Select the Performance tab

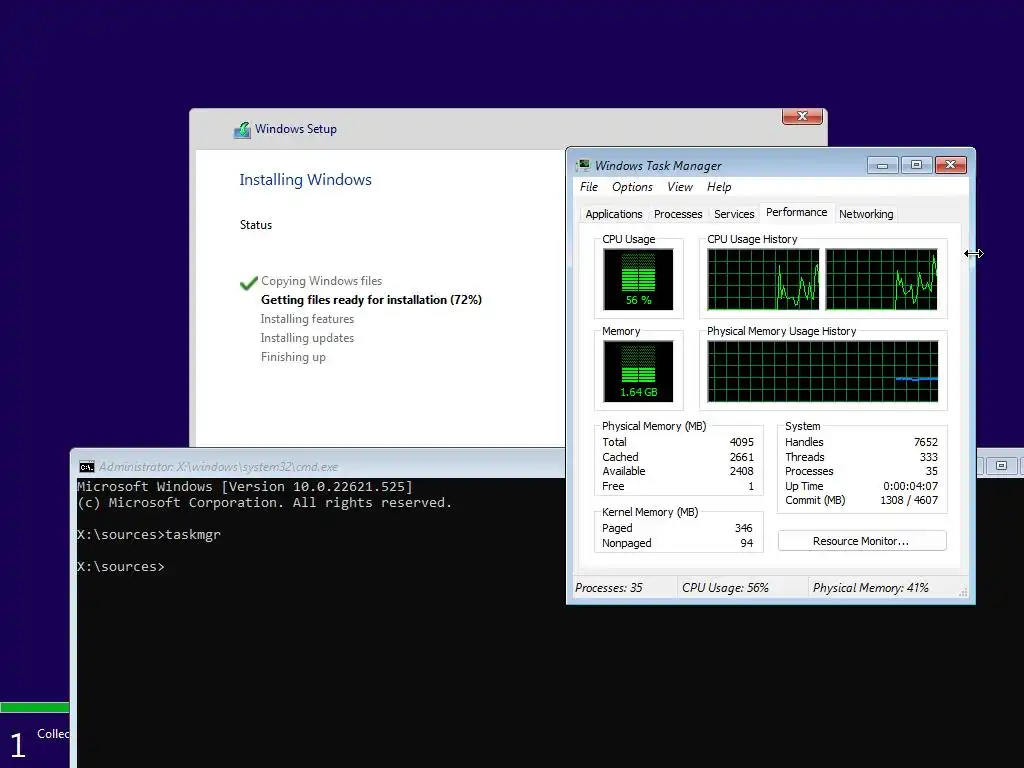(796, 212)
